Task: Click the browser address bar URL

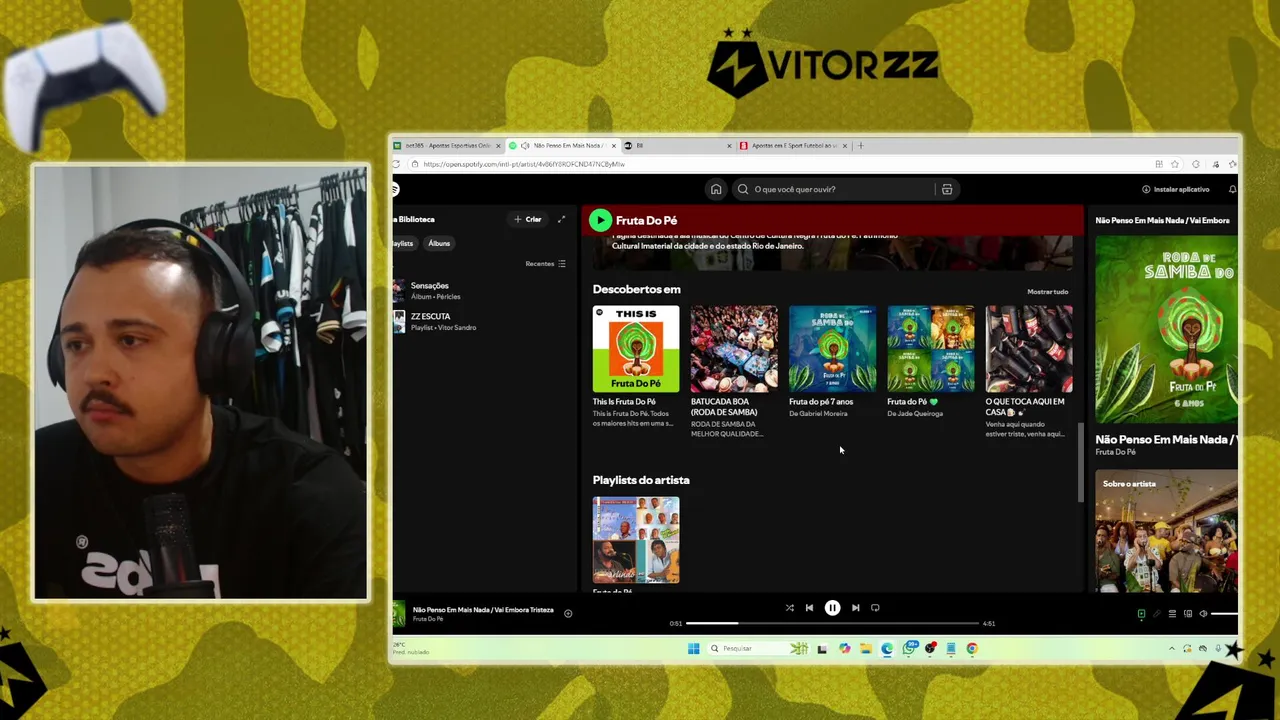Action: tap(524, 164)
